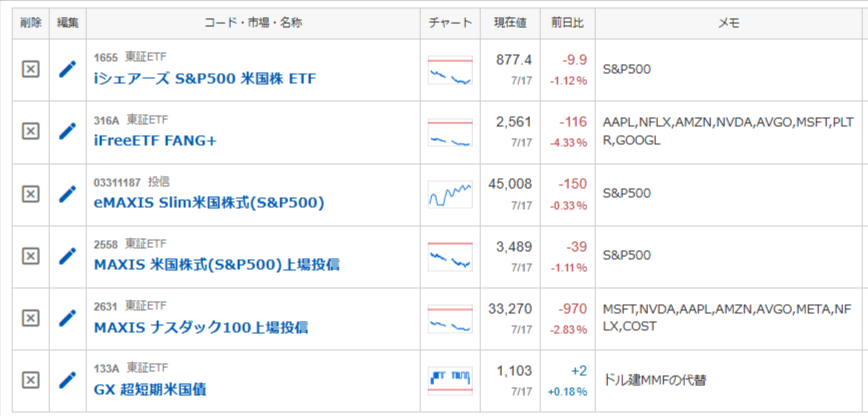Delete the iFreeETF FANG+ row
Screen dimensions: 868x416
click(x=30, y=131)
